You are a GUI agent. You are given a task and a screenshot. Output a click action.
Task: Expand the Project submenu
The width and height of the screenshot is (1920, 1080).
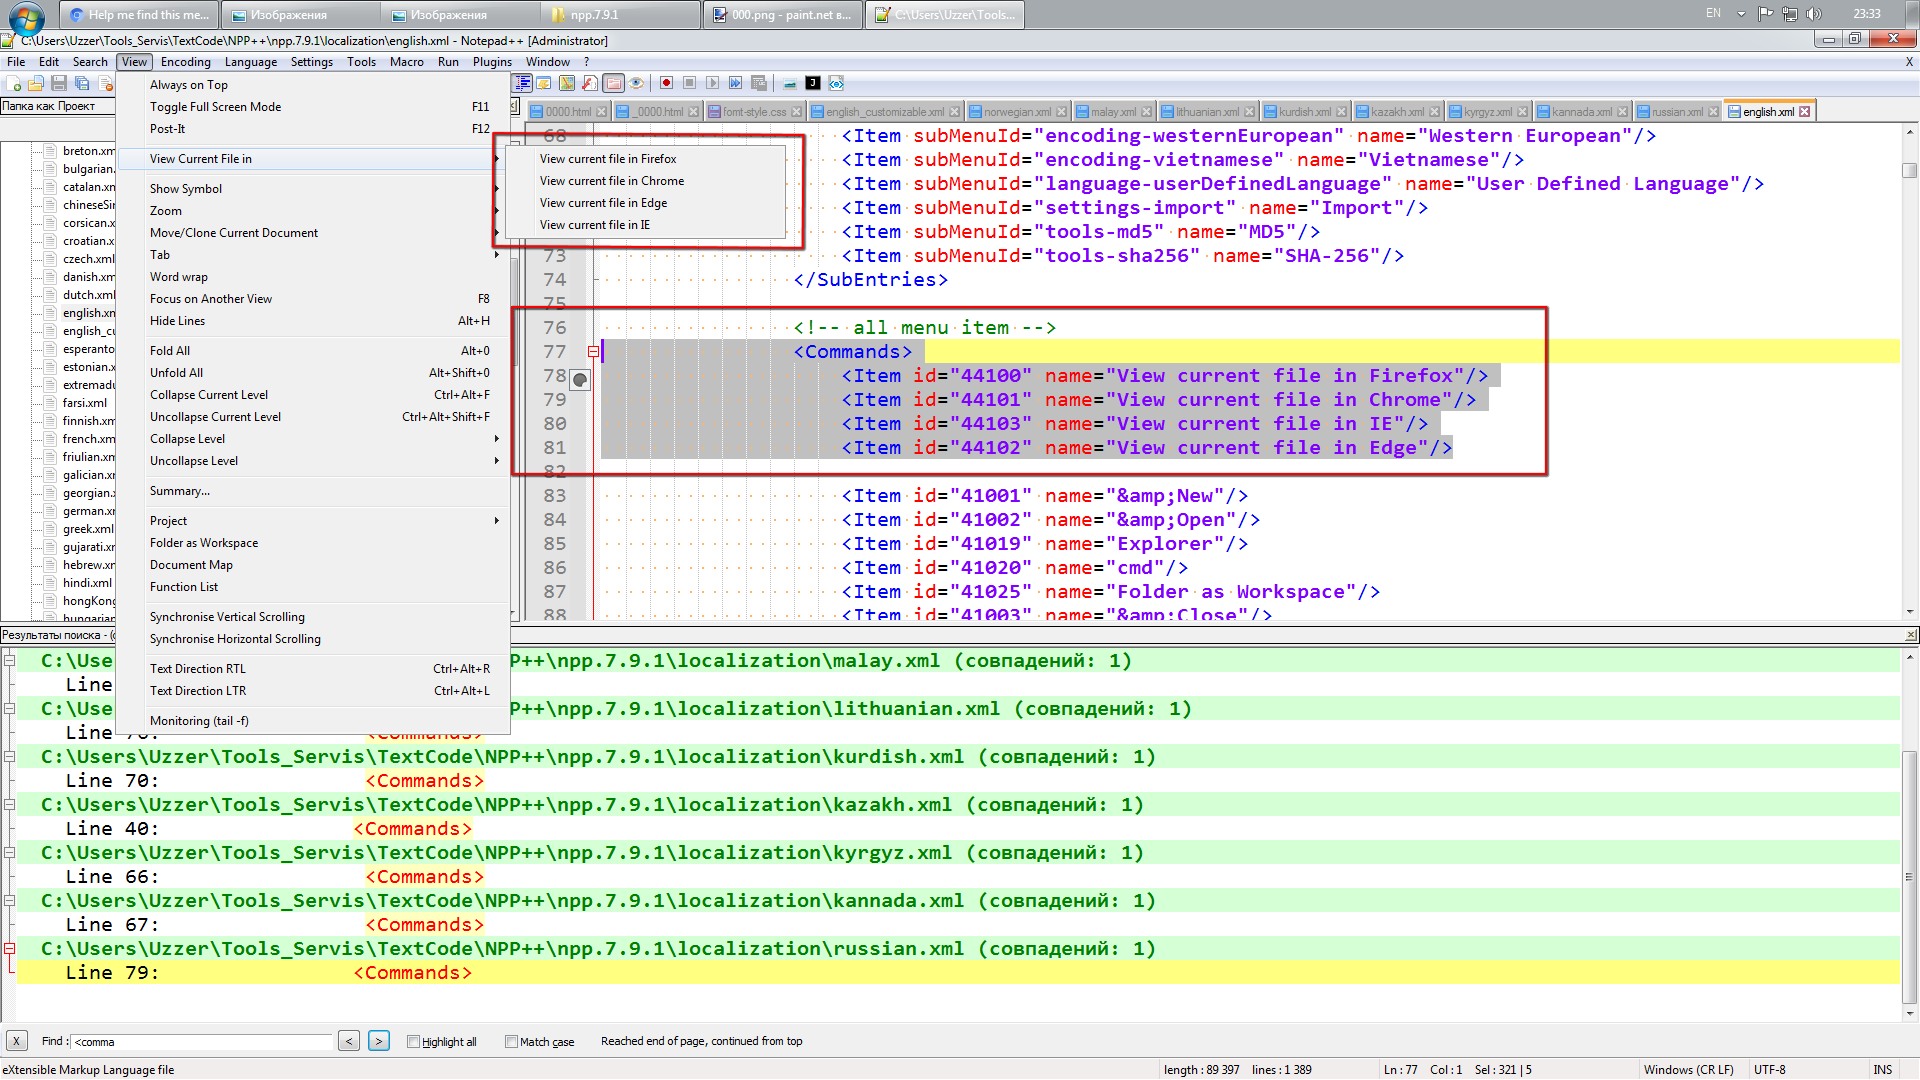[313, 521]
